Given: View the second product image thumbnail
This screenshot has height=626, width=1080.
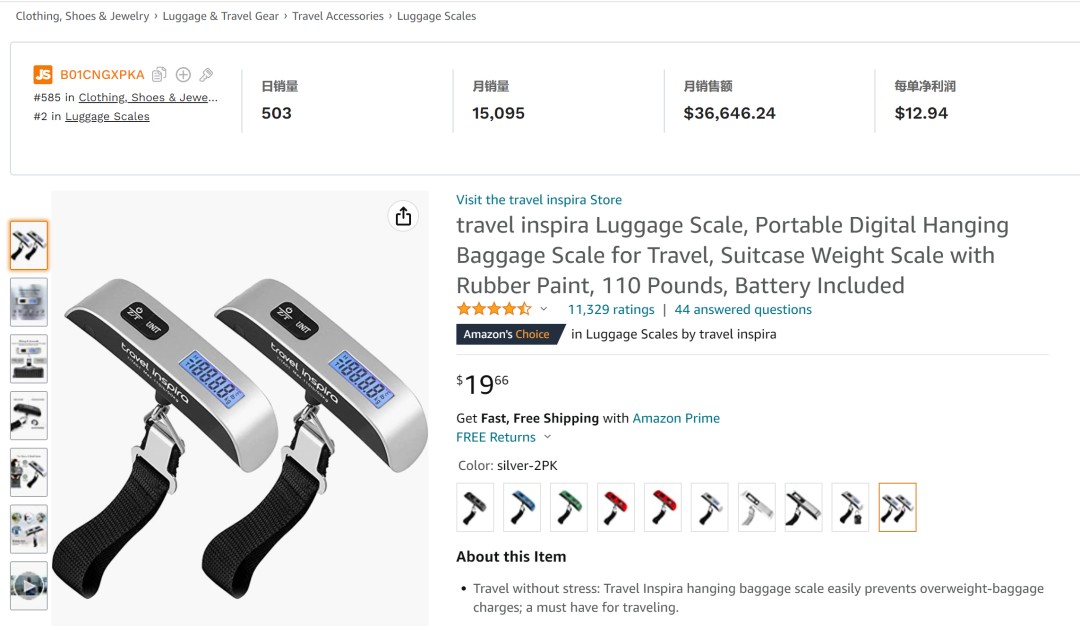Looking at the screenshot, I should tap(29, 302).
